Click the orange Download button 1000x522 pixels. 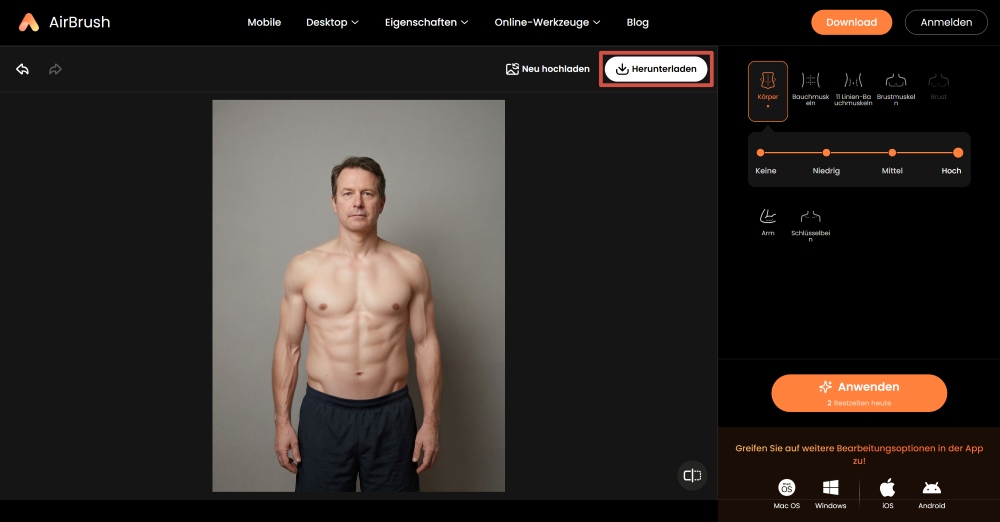(x=851, y=22)
